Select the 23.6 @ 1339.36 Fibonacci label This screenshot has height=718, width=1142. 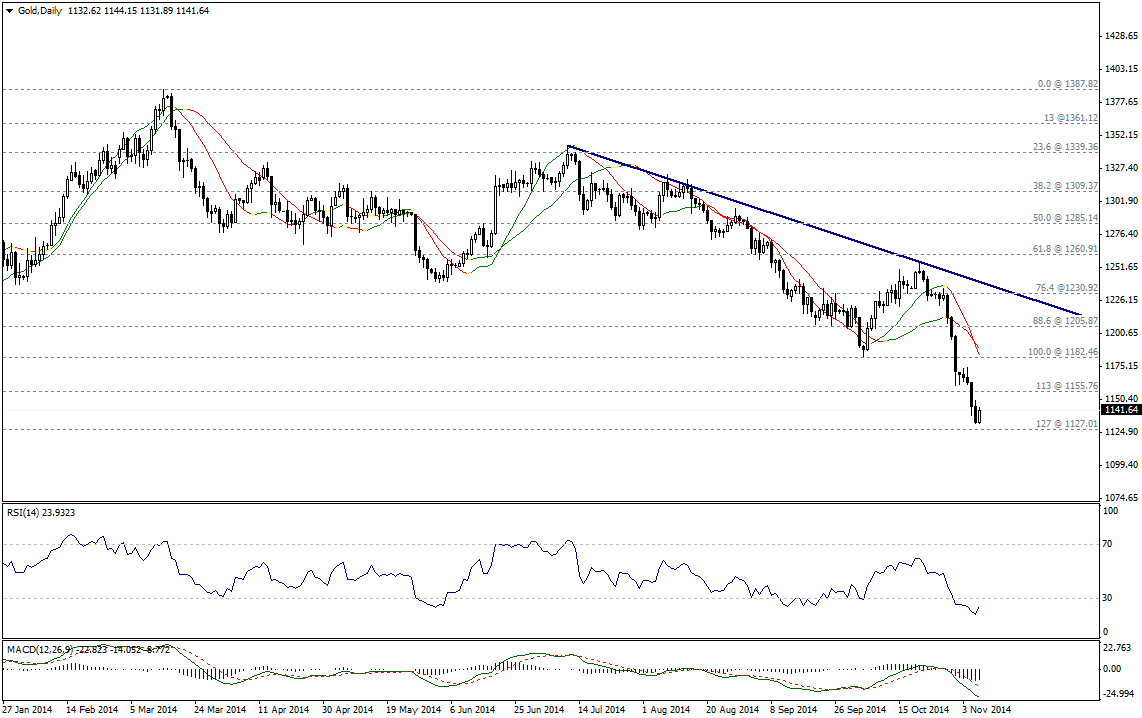tap(1066, 146)
